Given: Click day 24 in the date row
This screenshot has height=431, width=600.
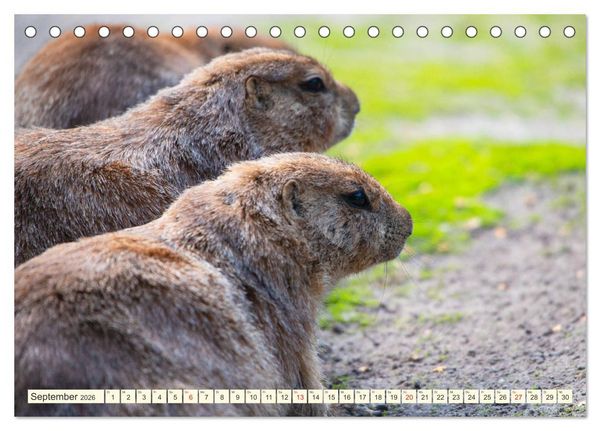Looking at the screenshot, I should (x=472, y=397).
